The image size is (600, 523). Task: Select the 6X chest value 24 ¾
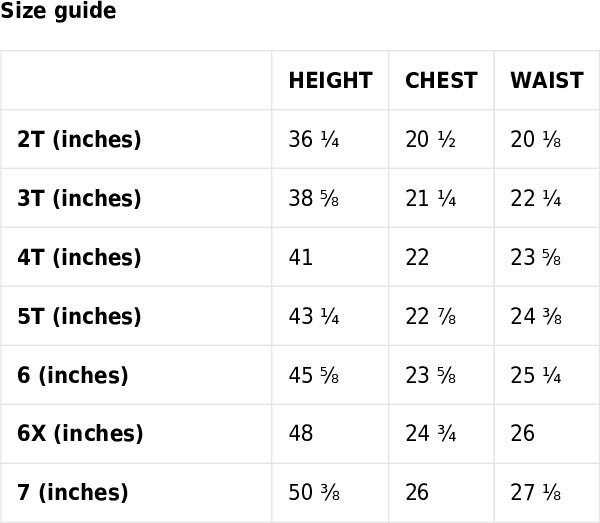(430, 433)
